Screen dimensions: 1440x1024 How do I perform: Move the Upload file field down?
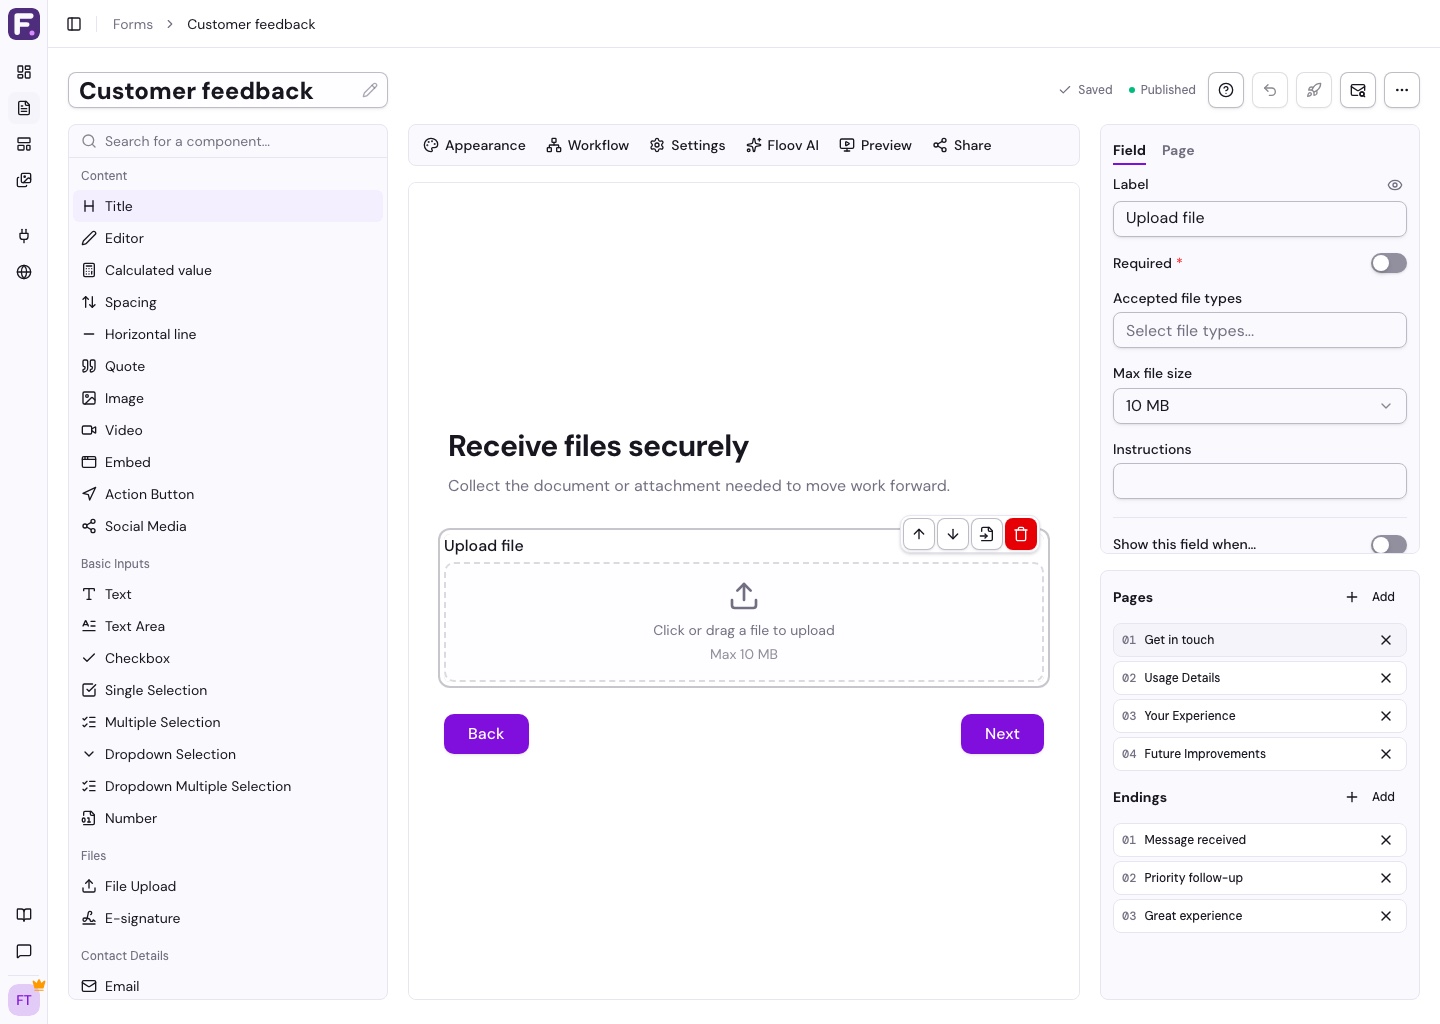953,534
